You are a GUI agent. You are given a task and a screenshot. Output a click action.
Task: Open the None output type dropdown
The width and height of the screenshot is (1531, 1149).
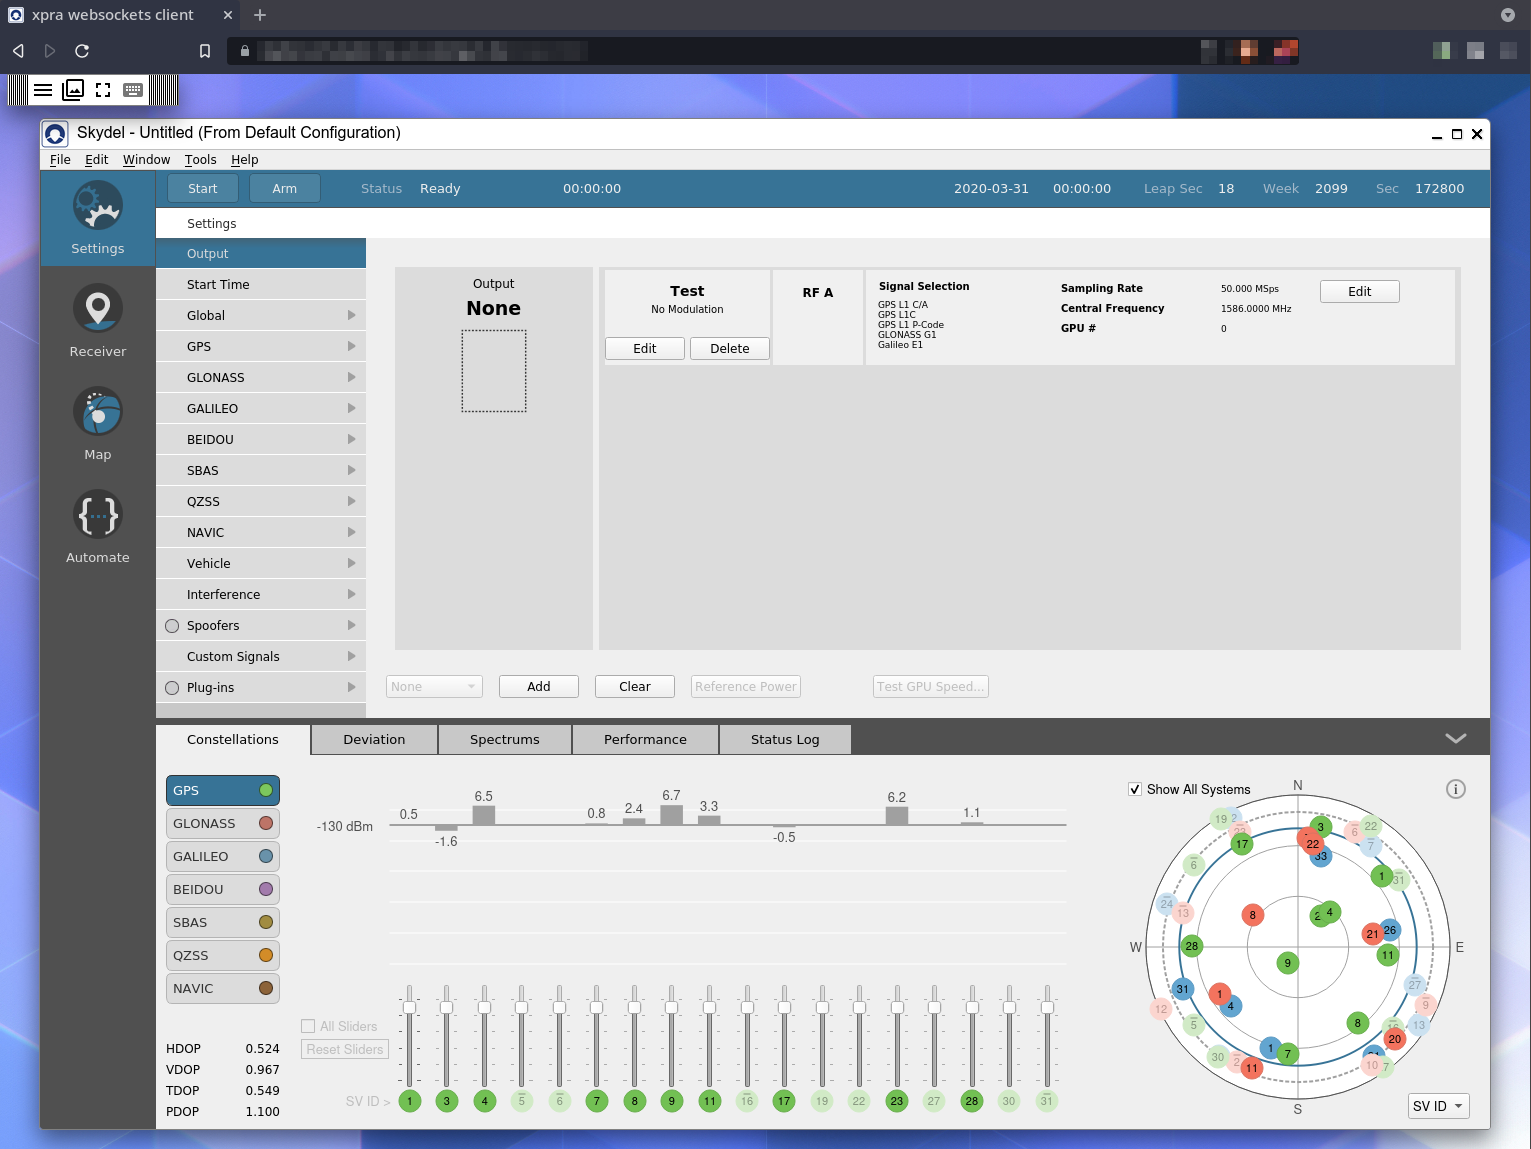tap(434, 686)
